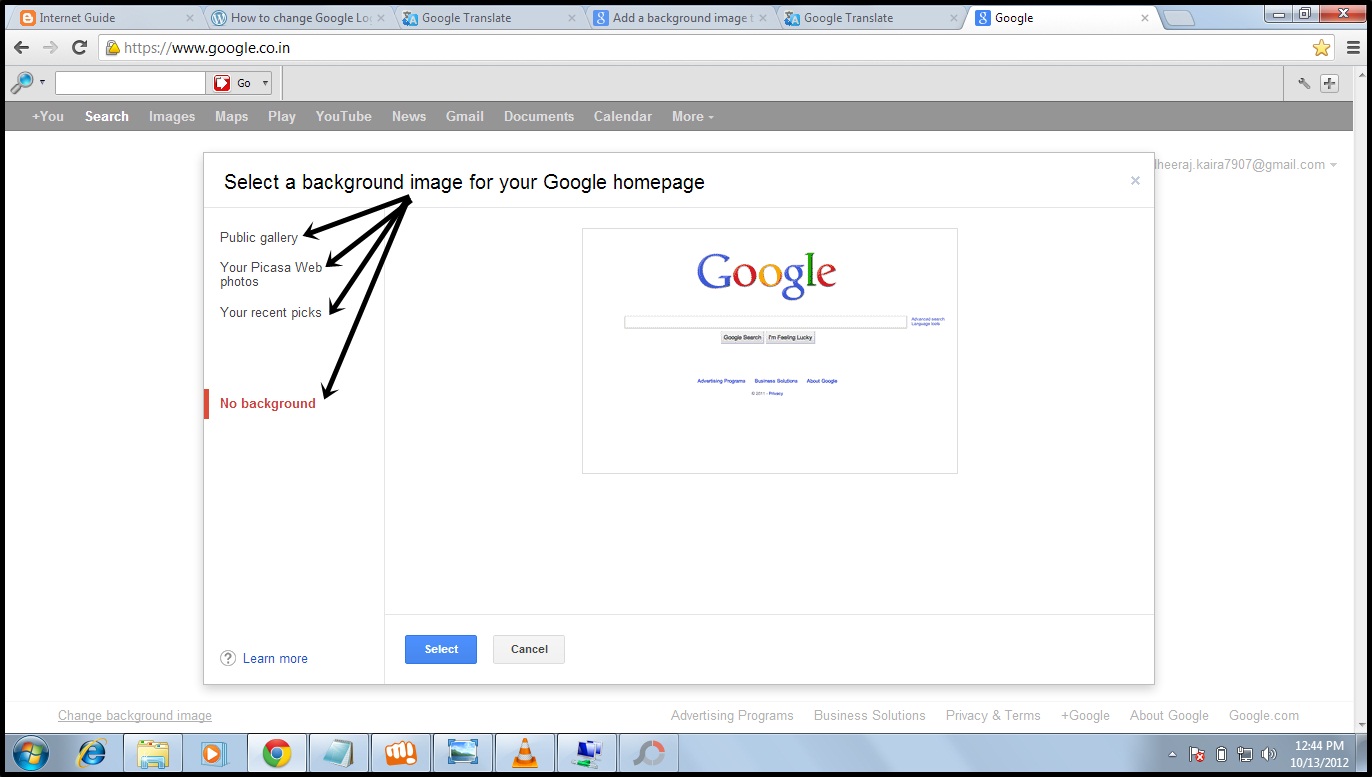This screenshot has height=777, width=1372.
Task: Choose Your recent picks source
Action: [x=270, y=312]
